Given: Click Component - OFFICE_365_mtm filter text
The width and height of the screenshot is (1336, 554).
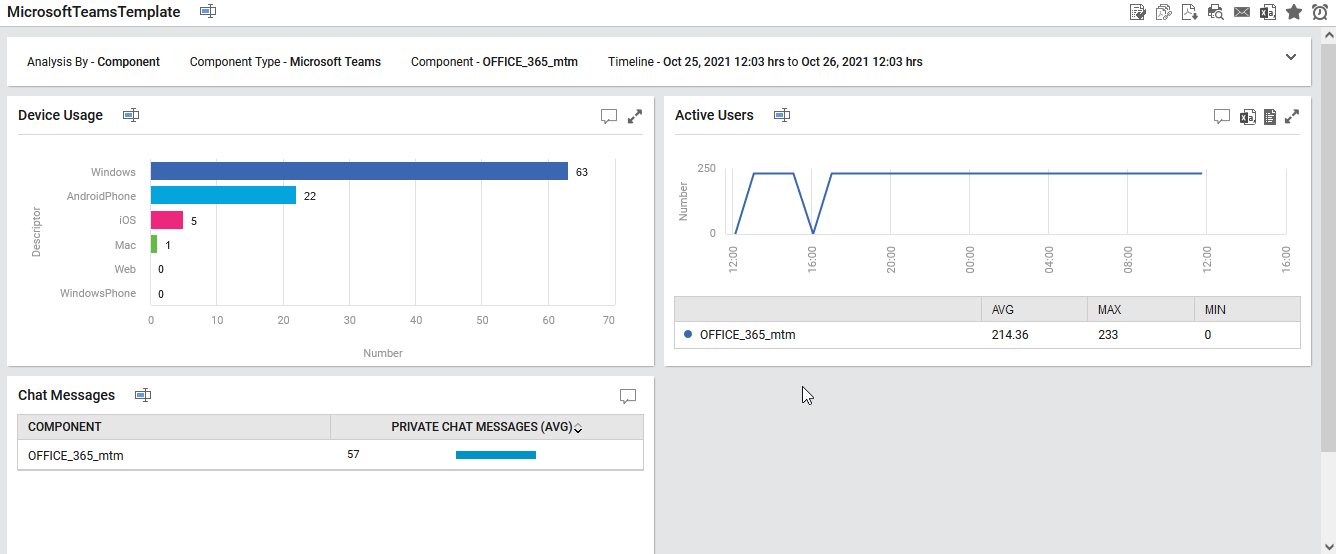Looking at the screenshot, I should (494, 62).
